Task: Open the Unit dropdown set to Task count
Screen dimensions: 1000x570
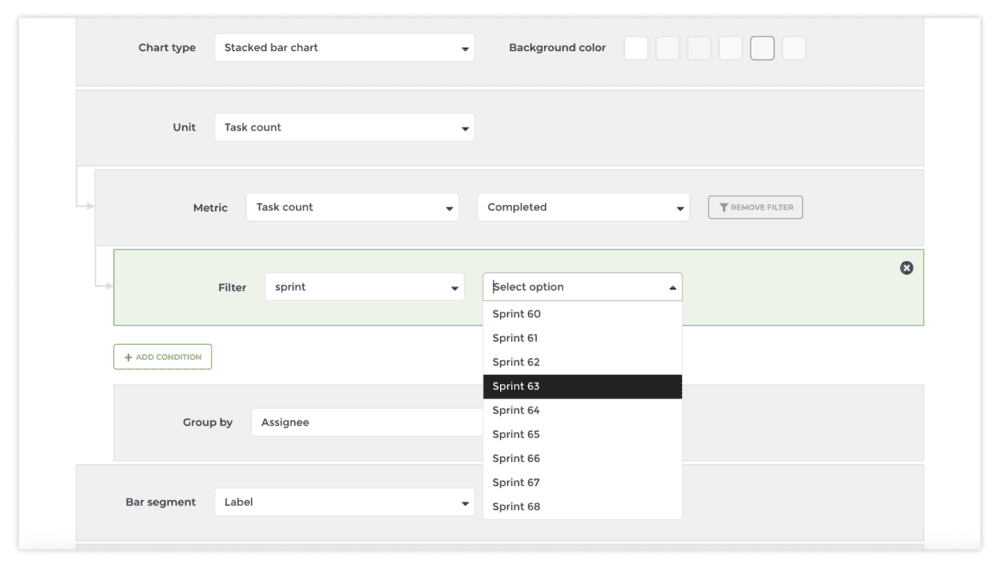Action: pos(344,128)
